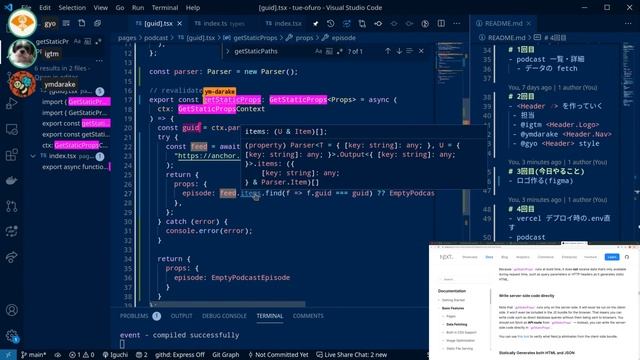
Task: Toggle Match Whole Word in find widget
Action: tap(329, 51)
